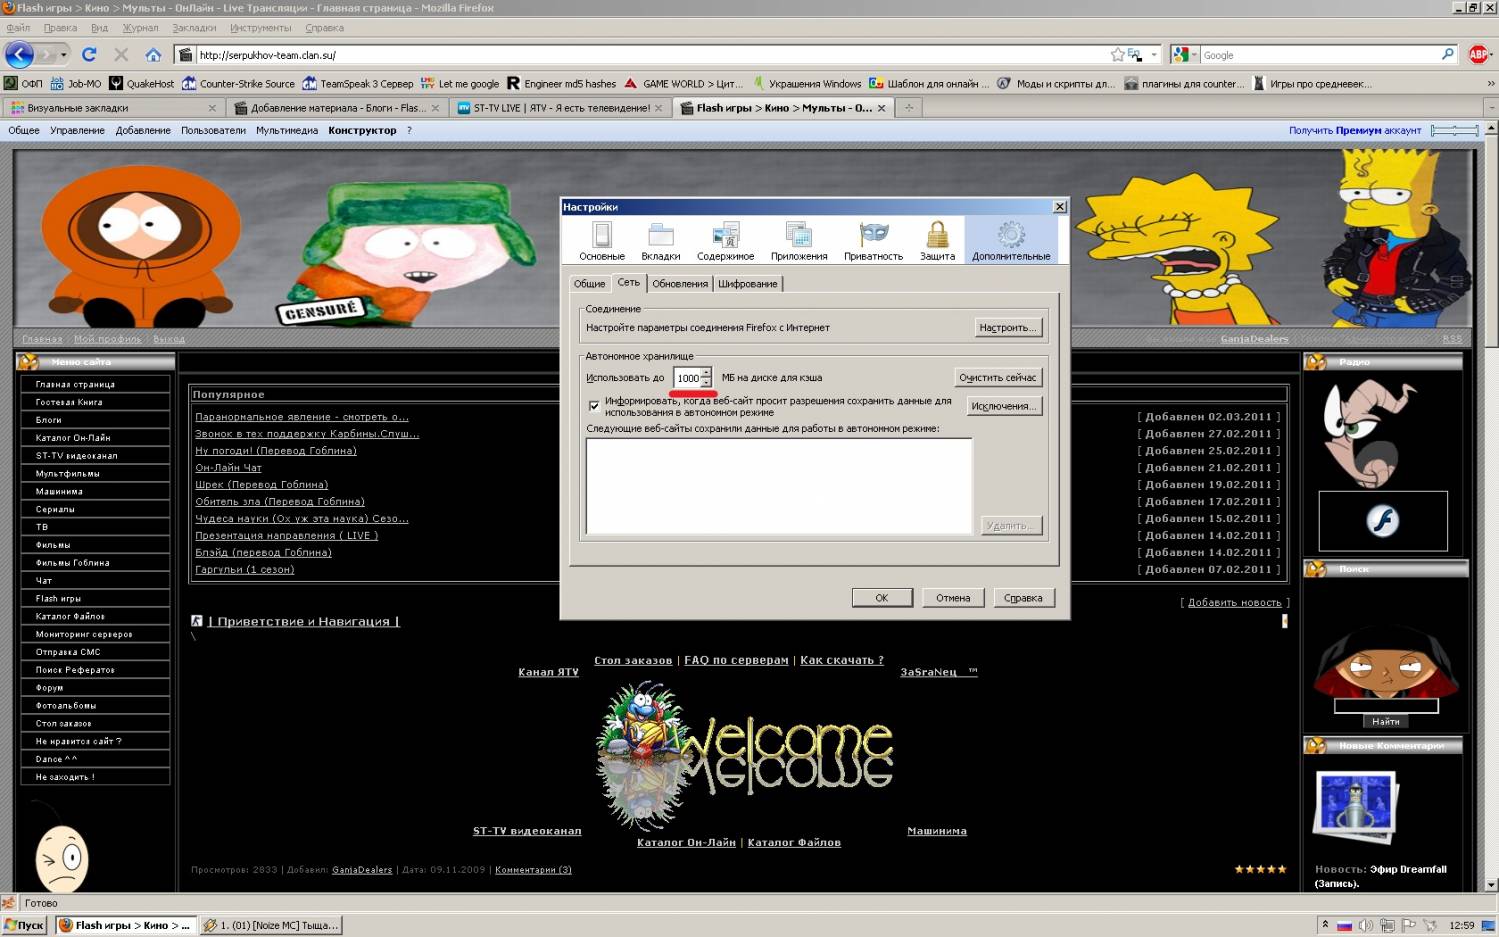The height and width of the screenshot is (937, 1499).
Task: Bookmark page with the star icon
Action: tap(1117, 54)
